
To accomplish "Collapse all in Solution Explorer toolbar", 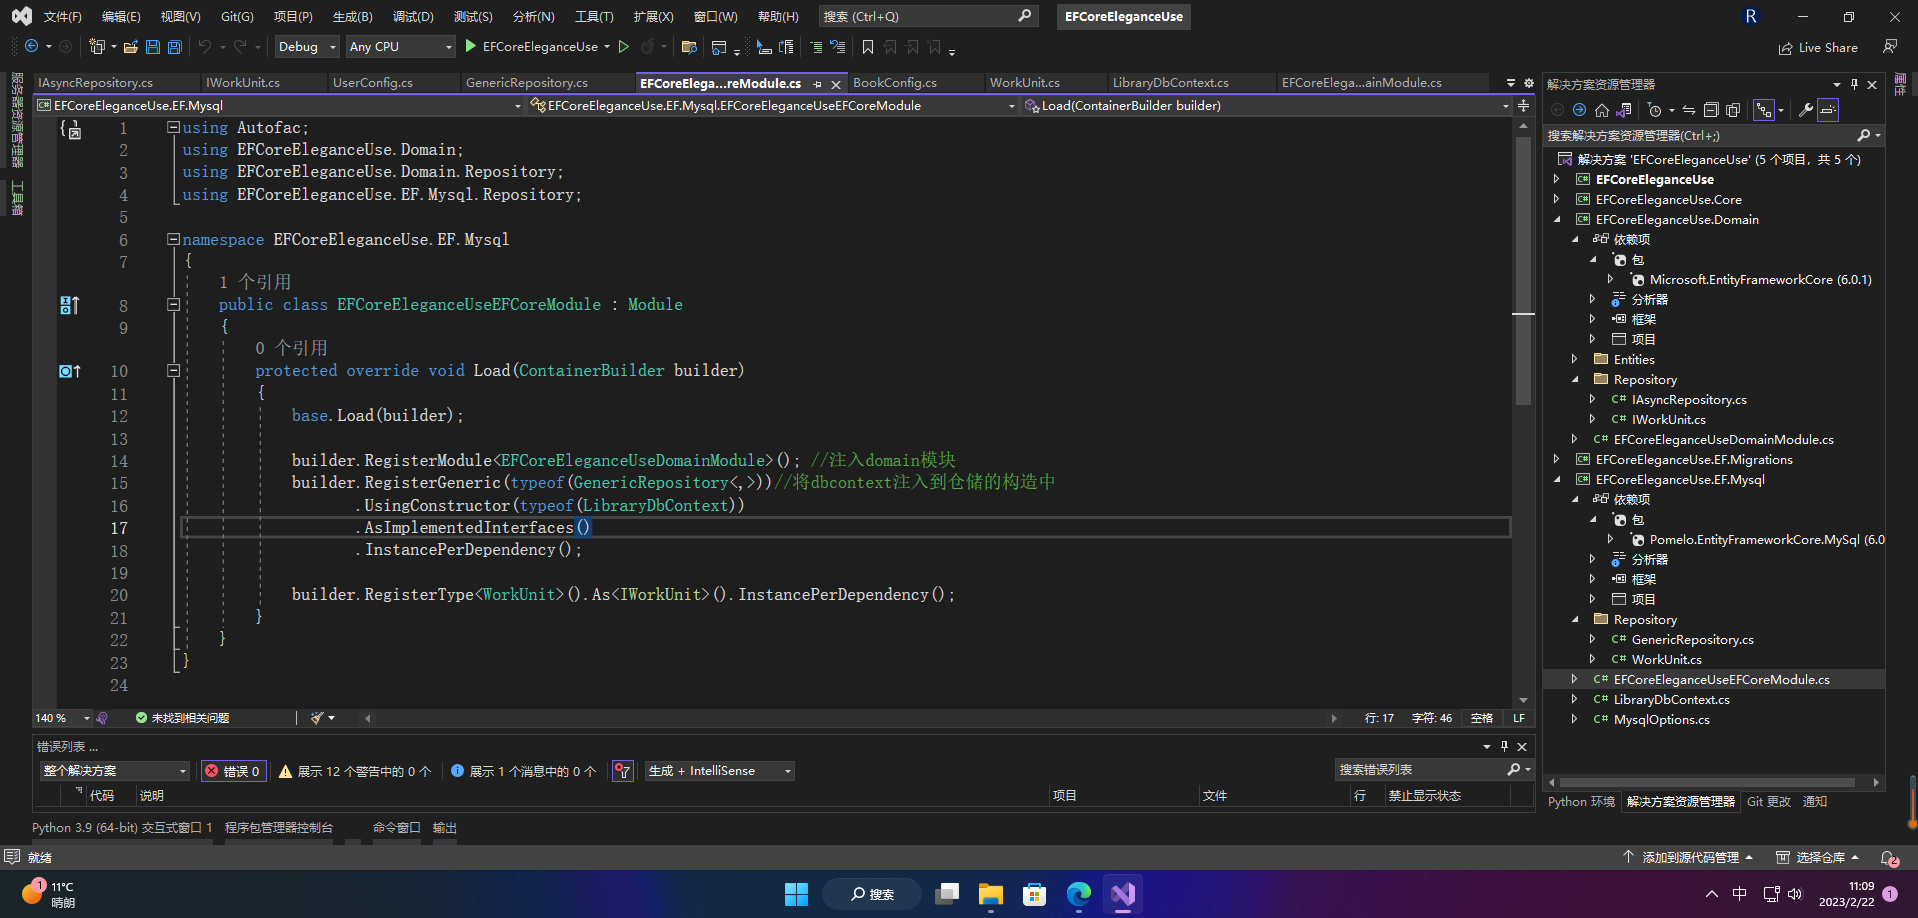I will click(1711, 110).
